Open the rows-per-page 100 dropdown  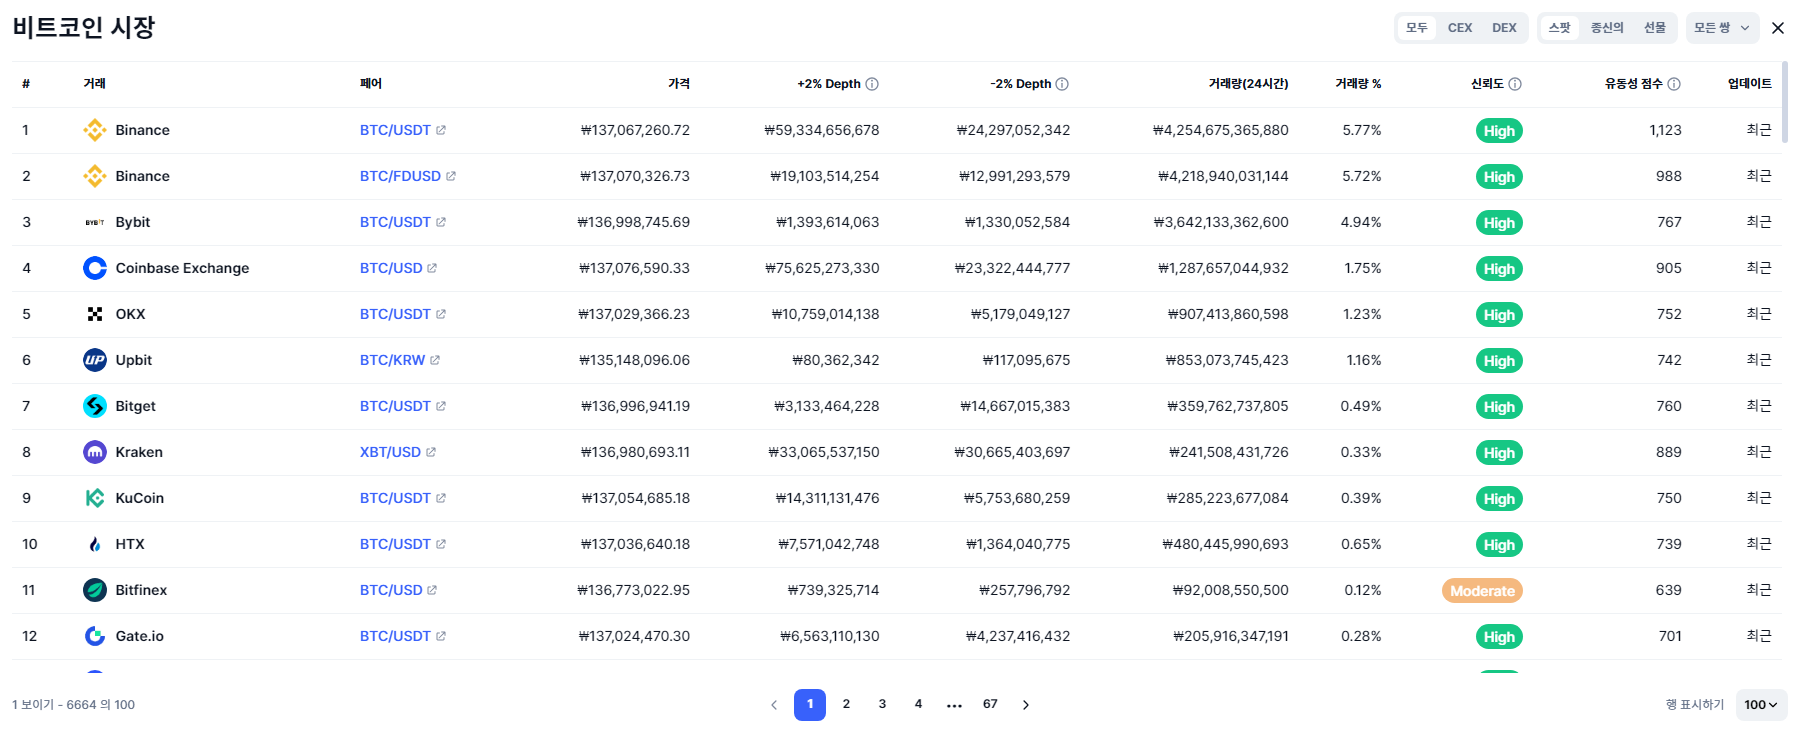coord(1761,705)
